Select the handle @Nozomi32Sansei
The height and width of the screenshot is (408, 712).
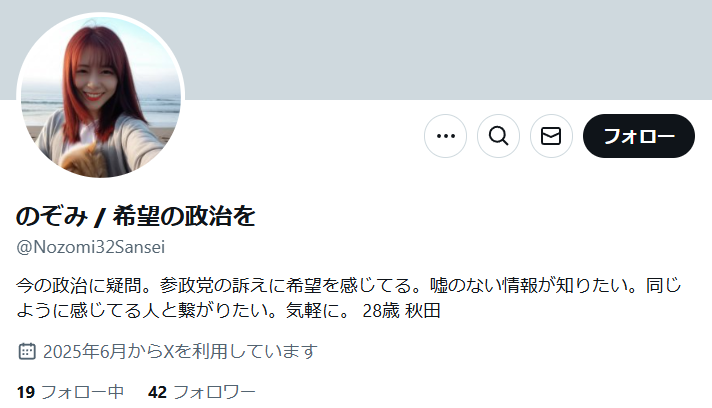click(x=91, y=247)
